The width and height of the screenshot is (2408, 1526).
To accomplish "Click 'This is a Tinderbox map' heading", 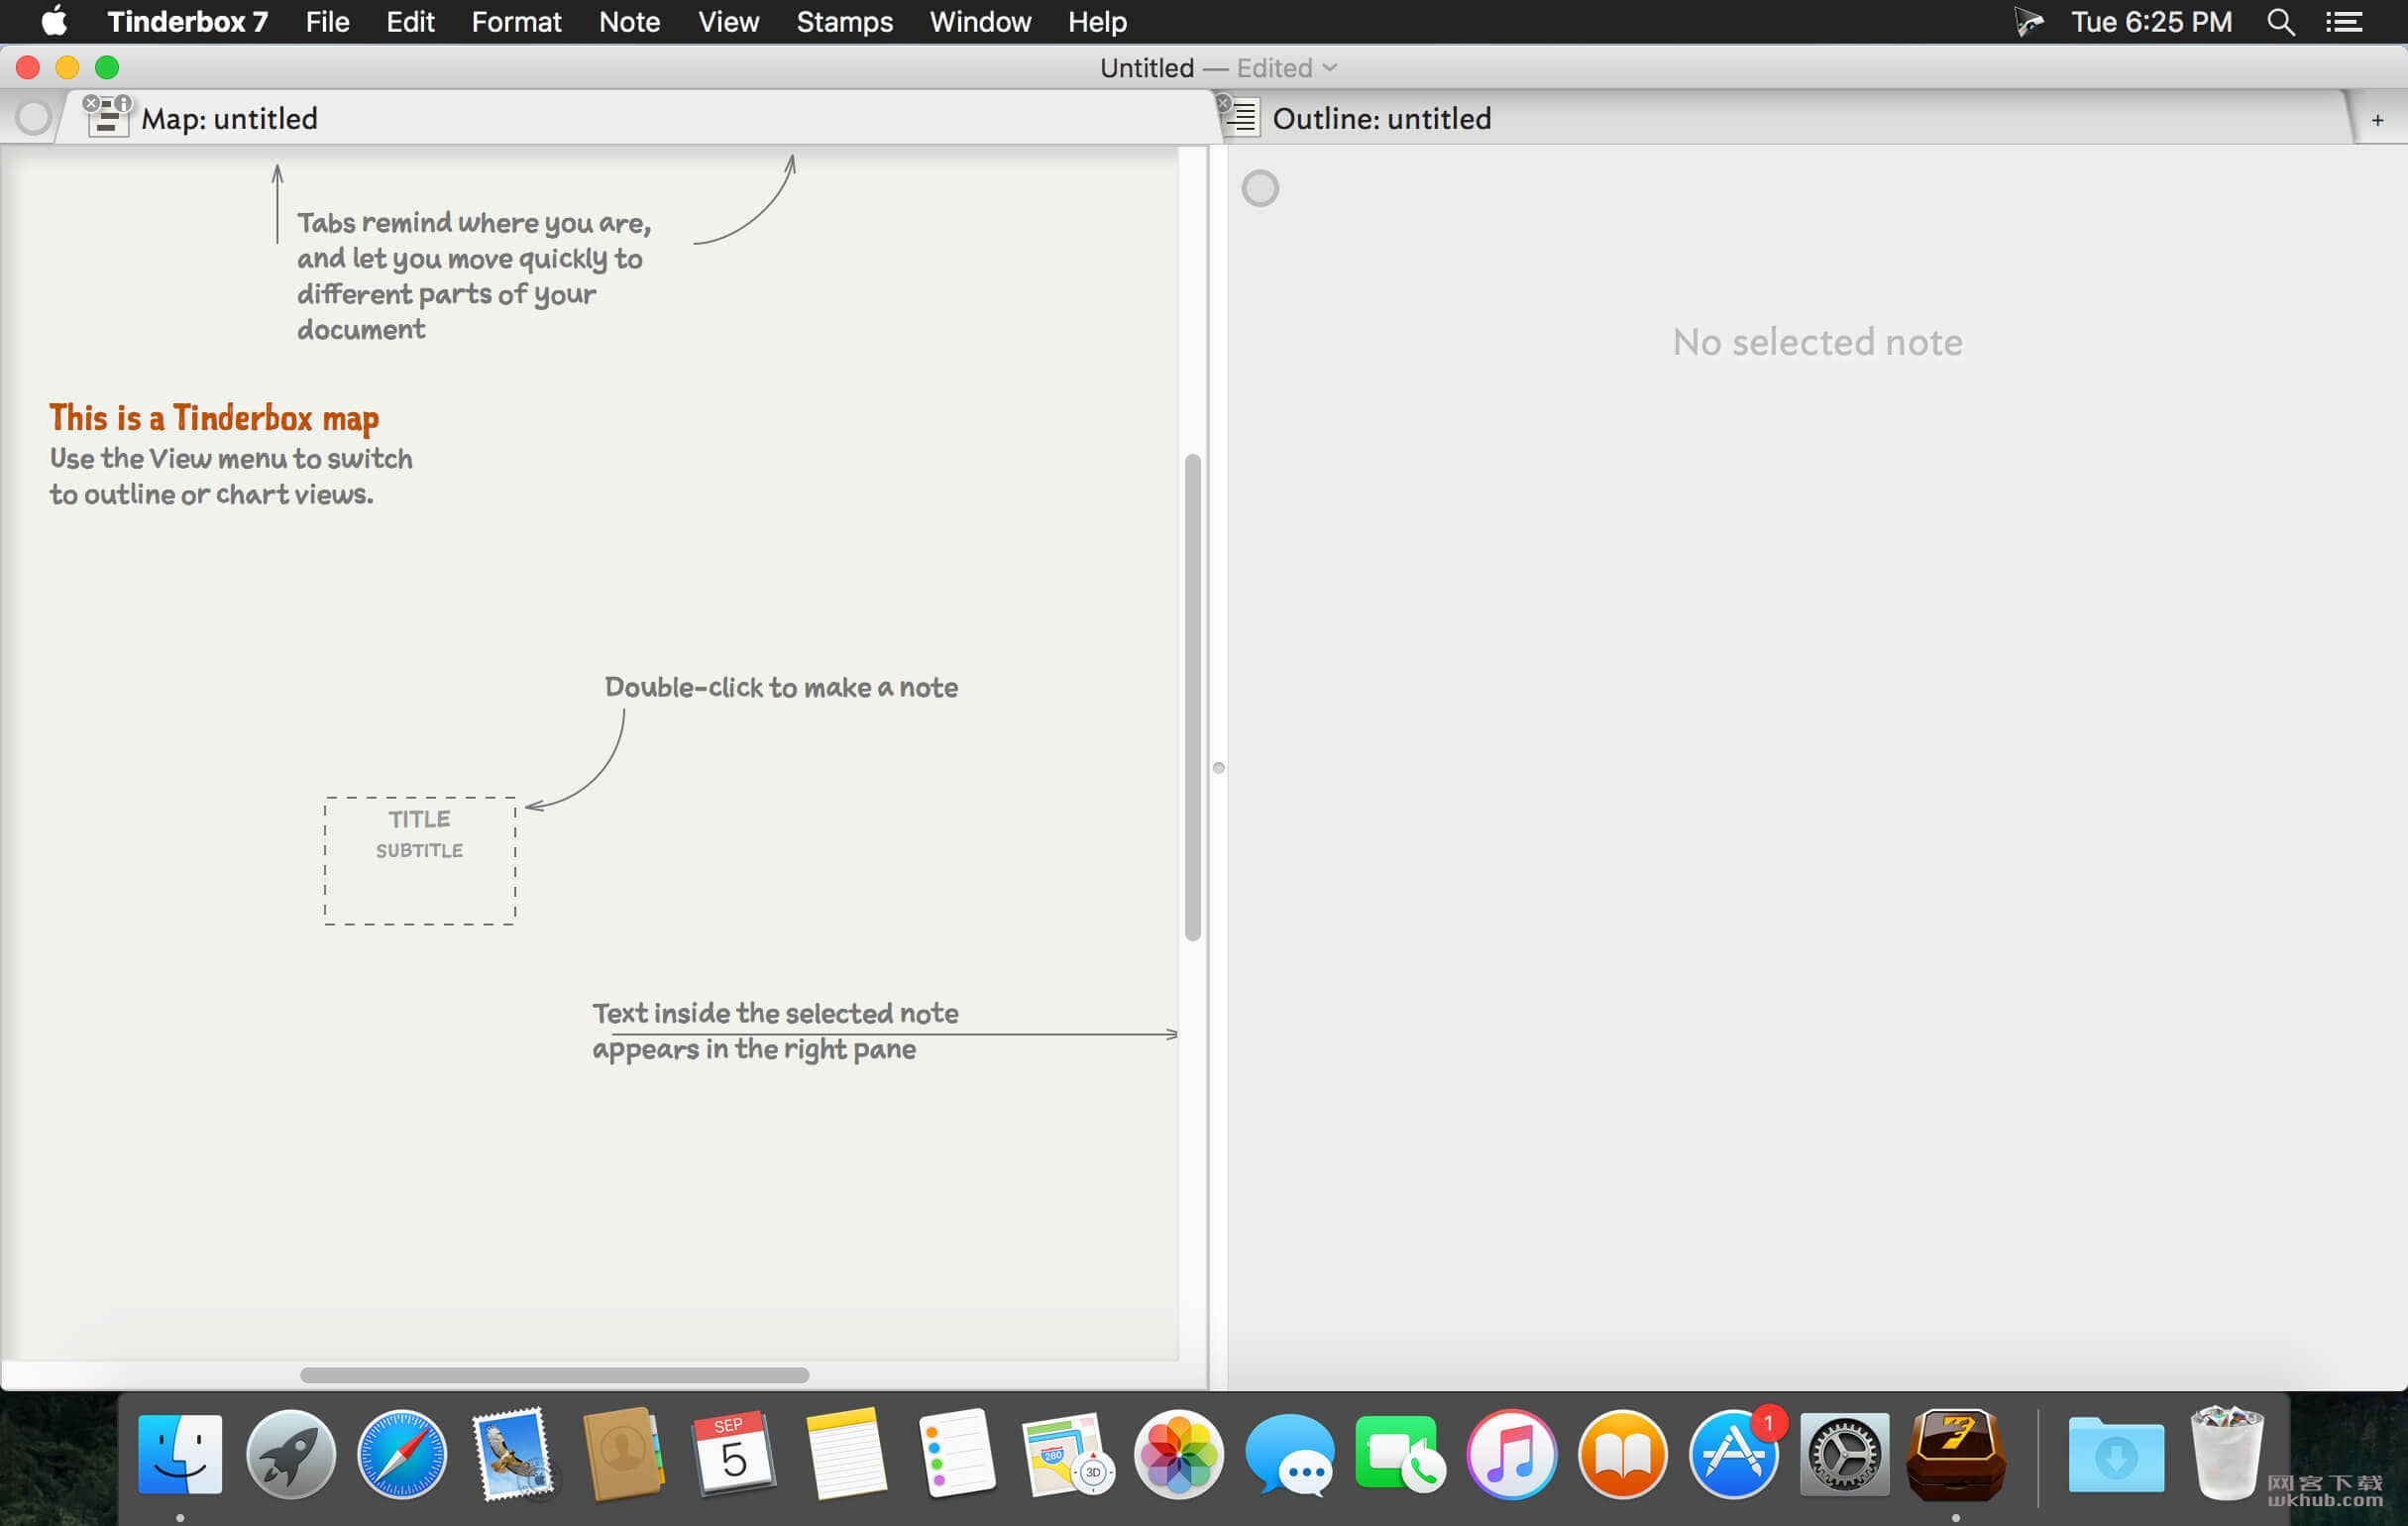I will [x=214, y=418].
